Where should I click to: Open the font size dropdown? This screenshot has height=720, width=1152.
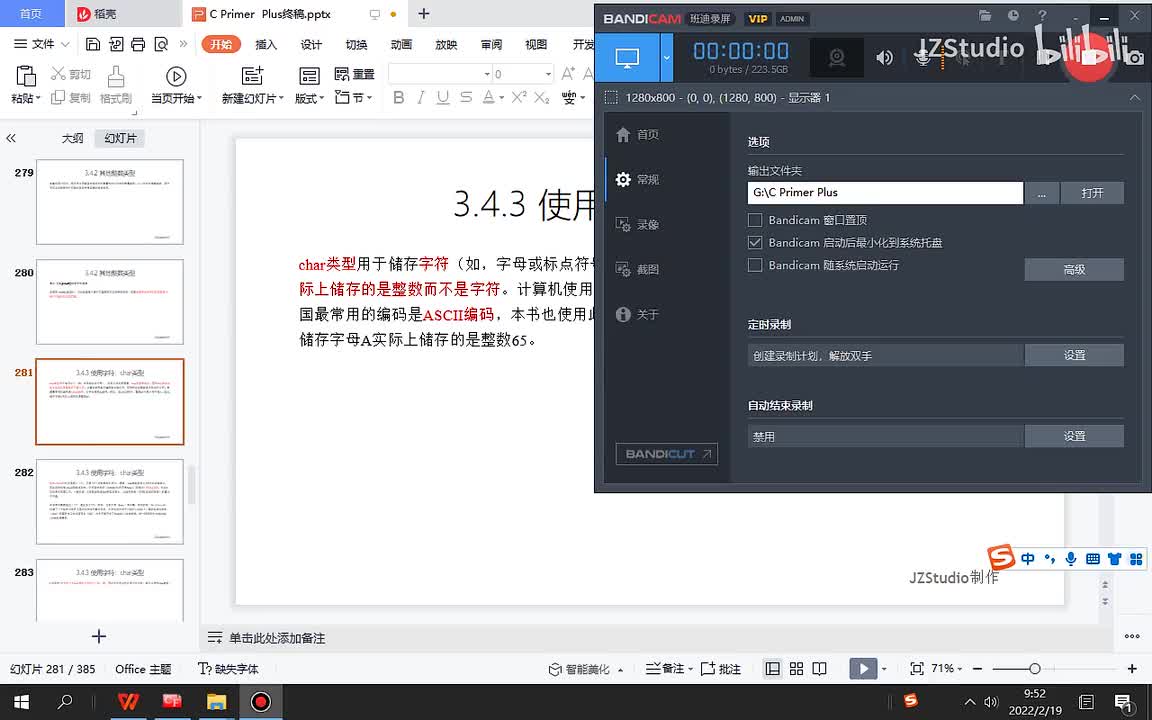[548, 74]
